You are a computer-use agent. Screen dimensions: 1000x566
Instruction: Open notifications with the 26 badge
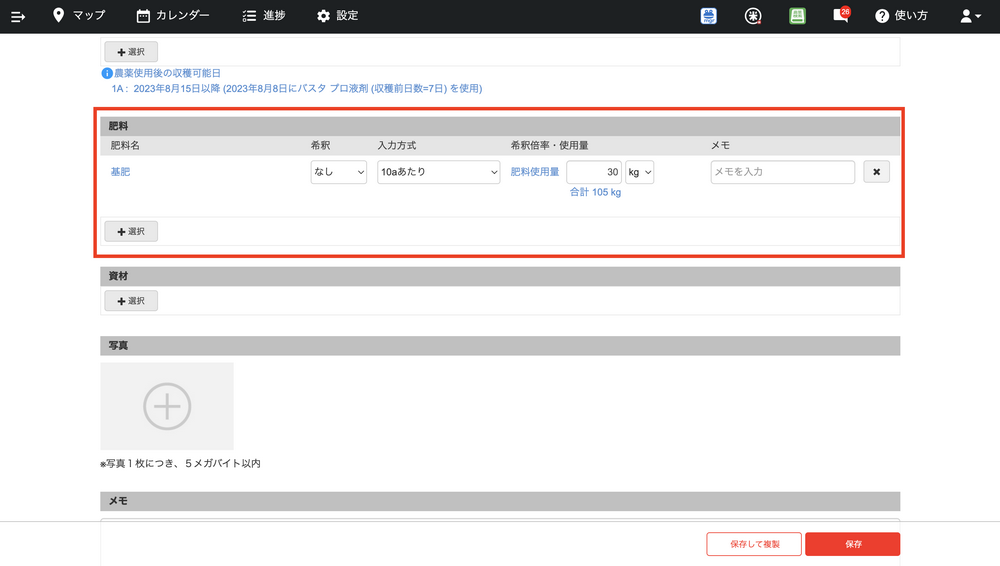[841, 16]
